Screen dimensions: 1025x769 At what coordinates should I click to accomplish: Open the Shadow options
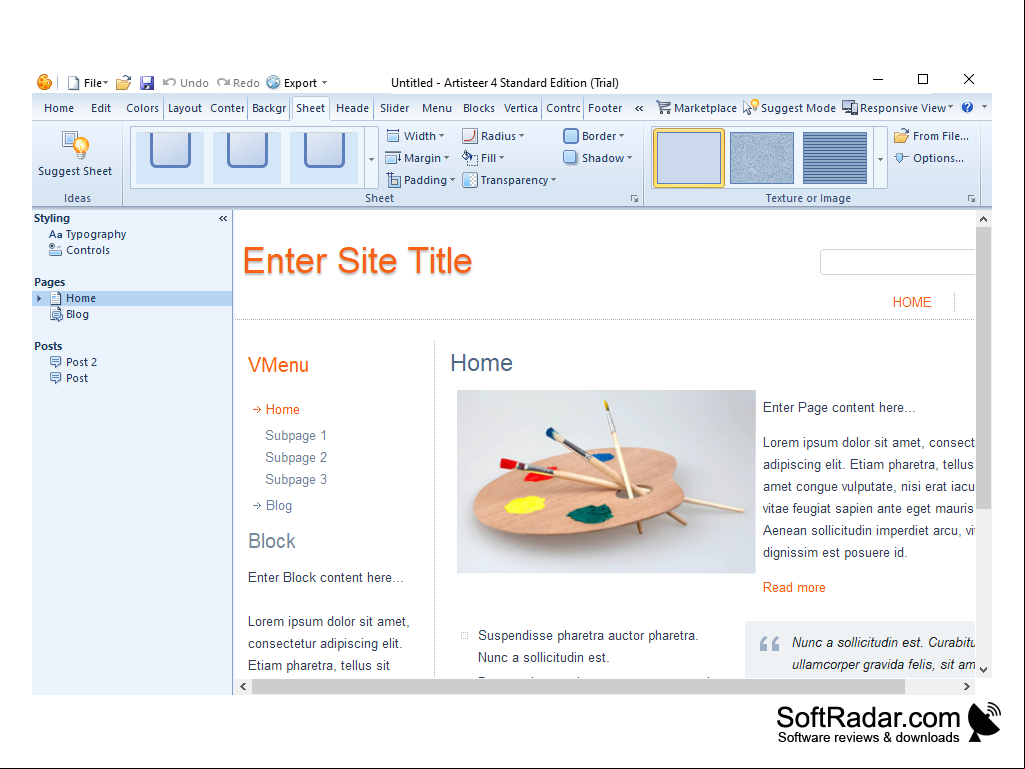598,158
